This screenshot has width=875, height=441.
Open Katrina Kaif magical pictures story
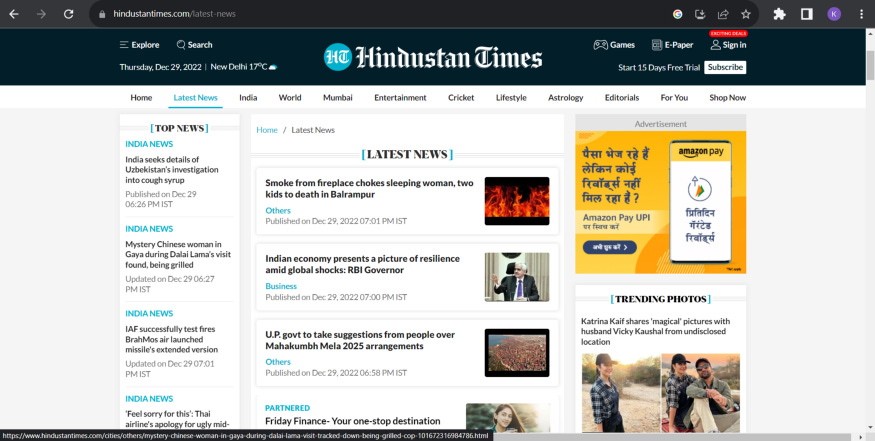click(x=655, y=331)
